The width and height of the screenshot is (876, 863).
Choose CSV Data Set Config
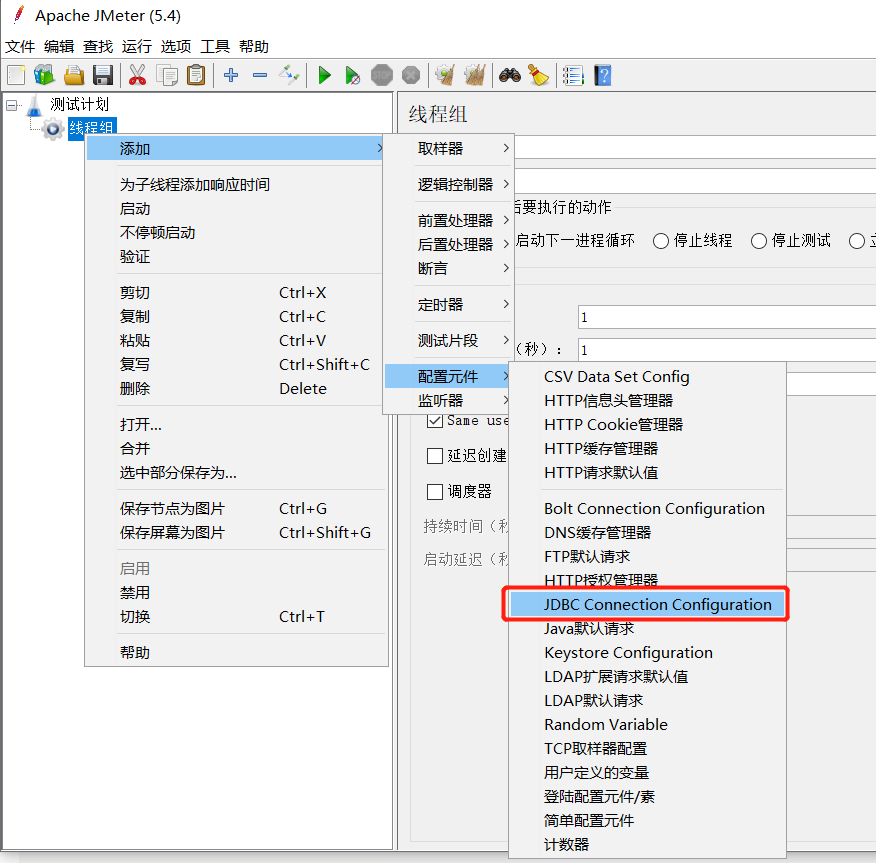click(647, 376)
